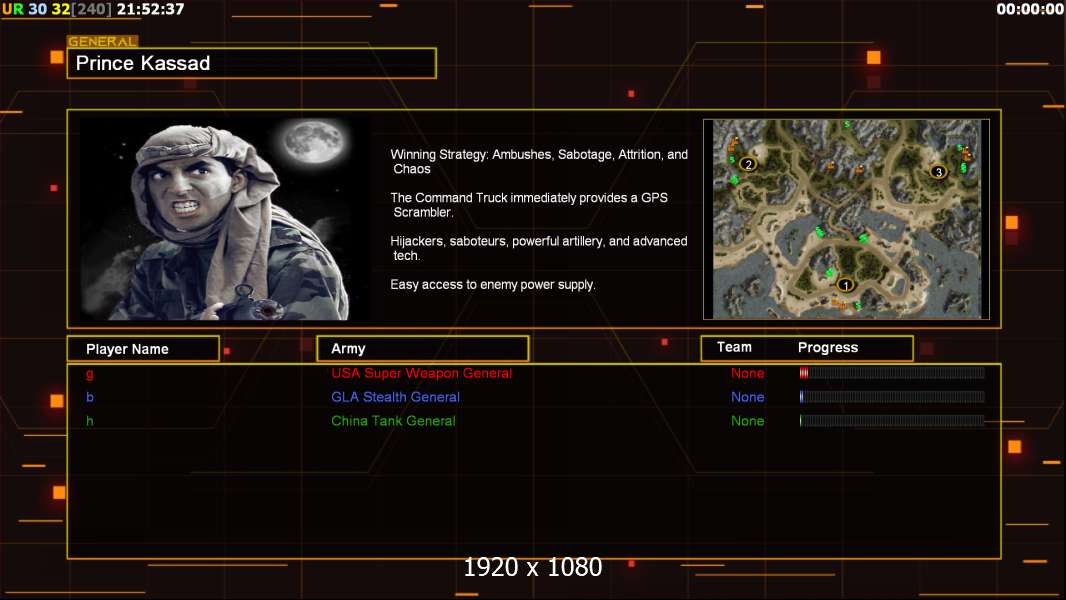Click the 'Winning Strategy' description line
The height and width of the screenshot is (600, 1066).
pyautogui.click(x=539, y=162)
